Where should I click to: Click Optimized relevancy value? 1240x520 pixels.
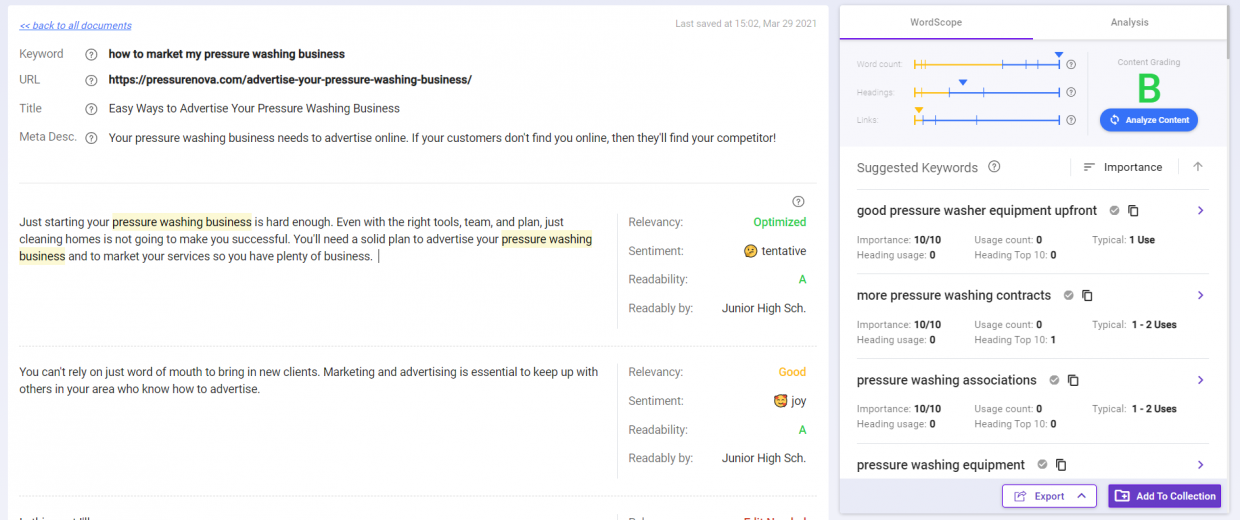click(780, 222)
